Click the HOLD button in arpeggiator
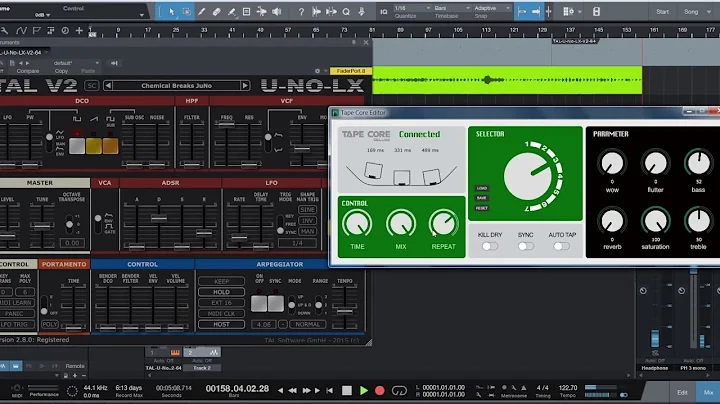Image resolution: width=720 pixels, height=404 pixels. (221, 292)
